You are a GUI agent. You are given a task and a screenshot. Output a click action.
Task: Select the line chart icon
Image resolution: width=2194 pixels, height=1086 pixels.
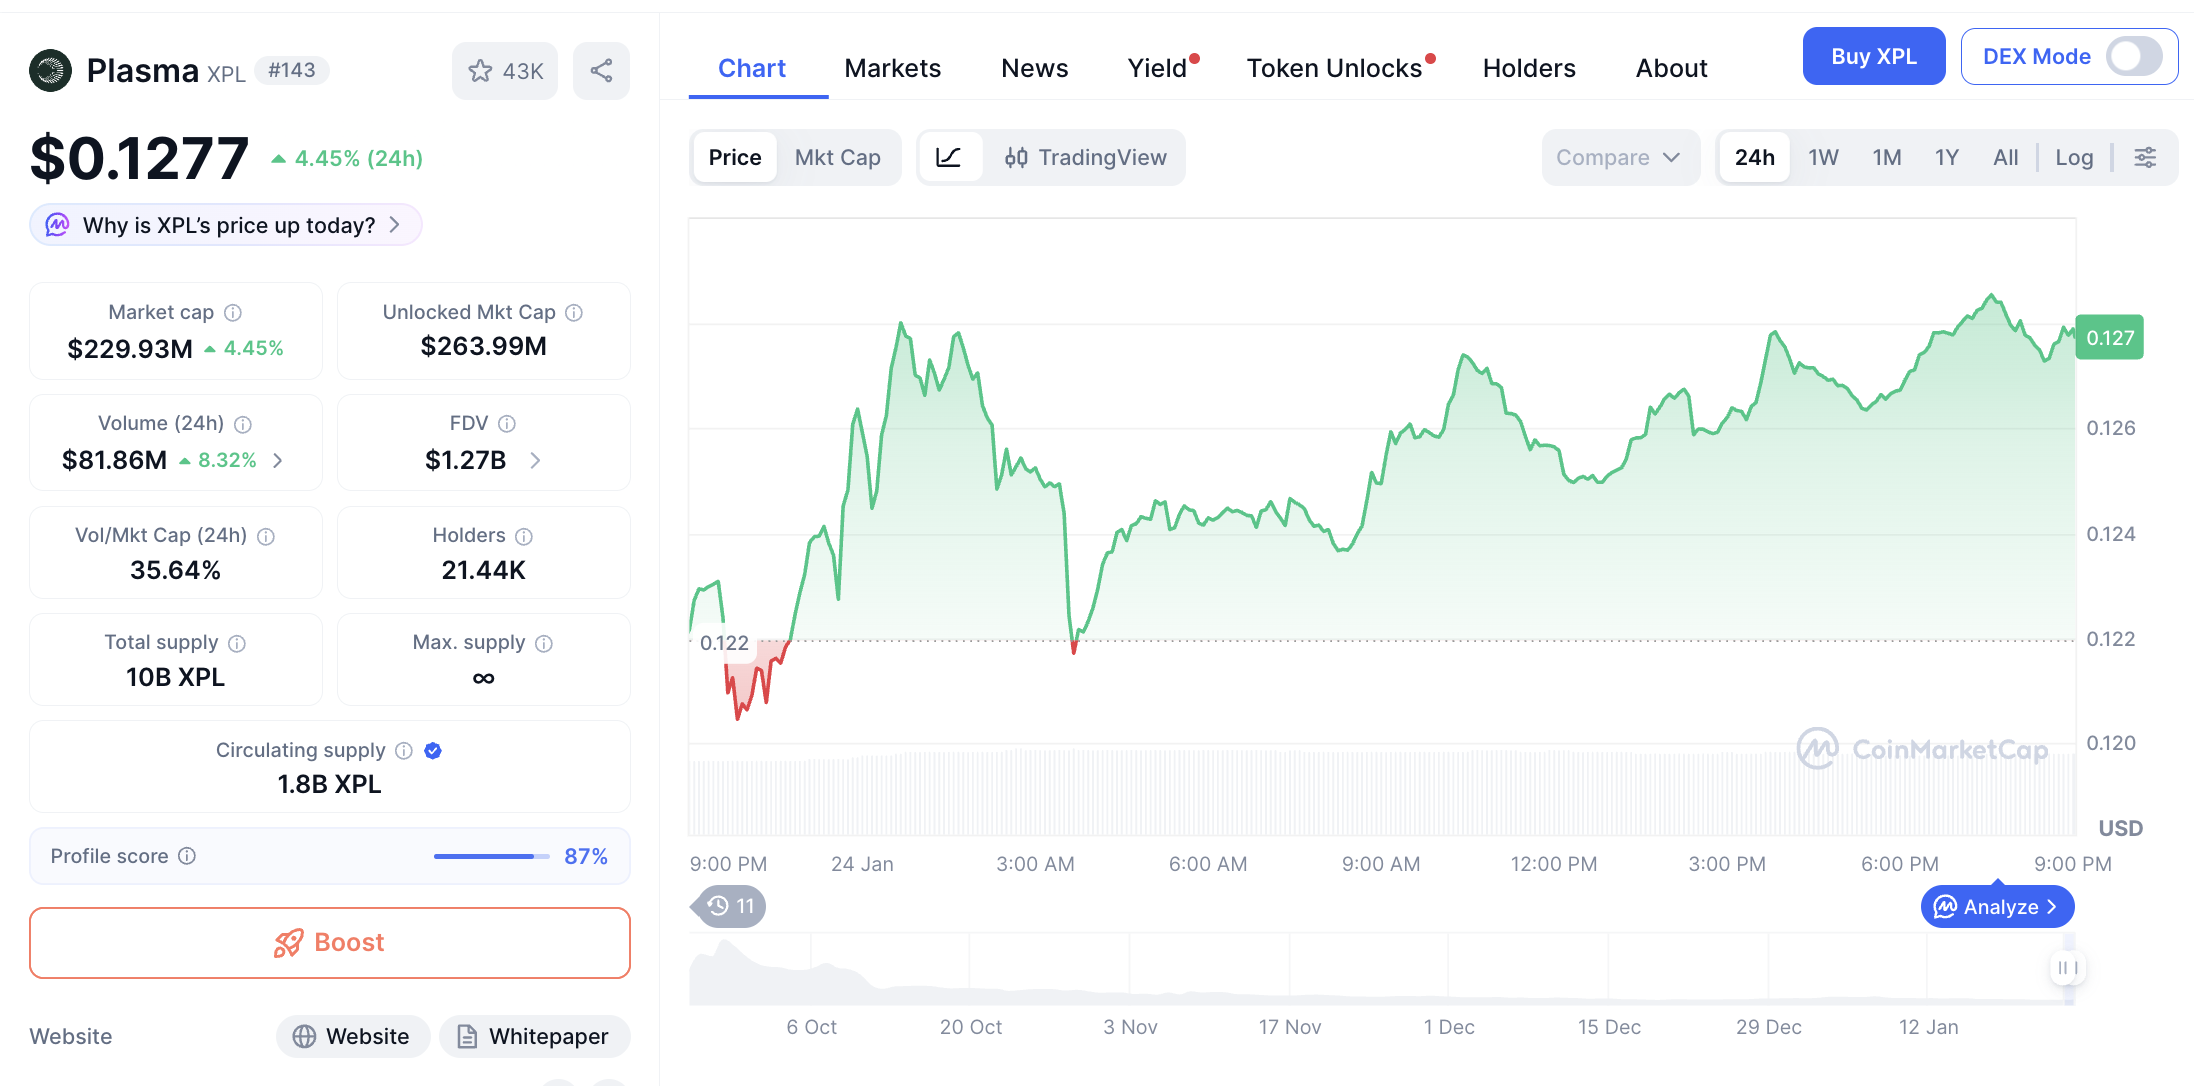[948, 157]
